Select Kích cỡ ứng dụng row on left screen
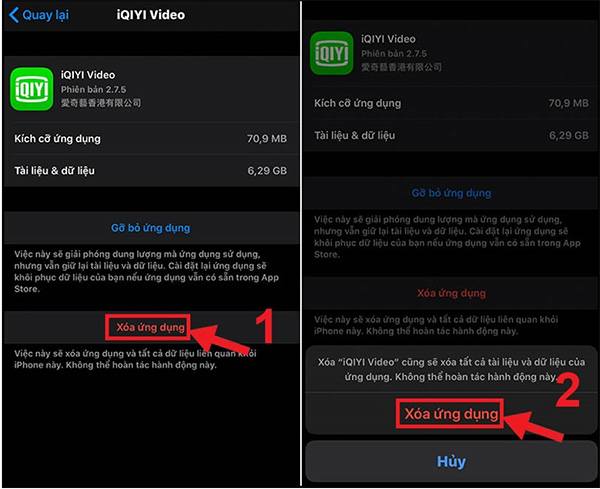 (150, 138)
